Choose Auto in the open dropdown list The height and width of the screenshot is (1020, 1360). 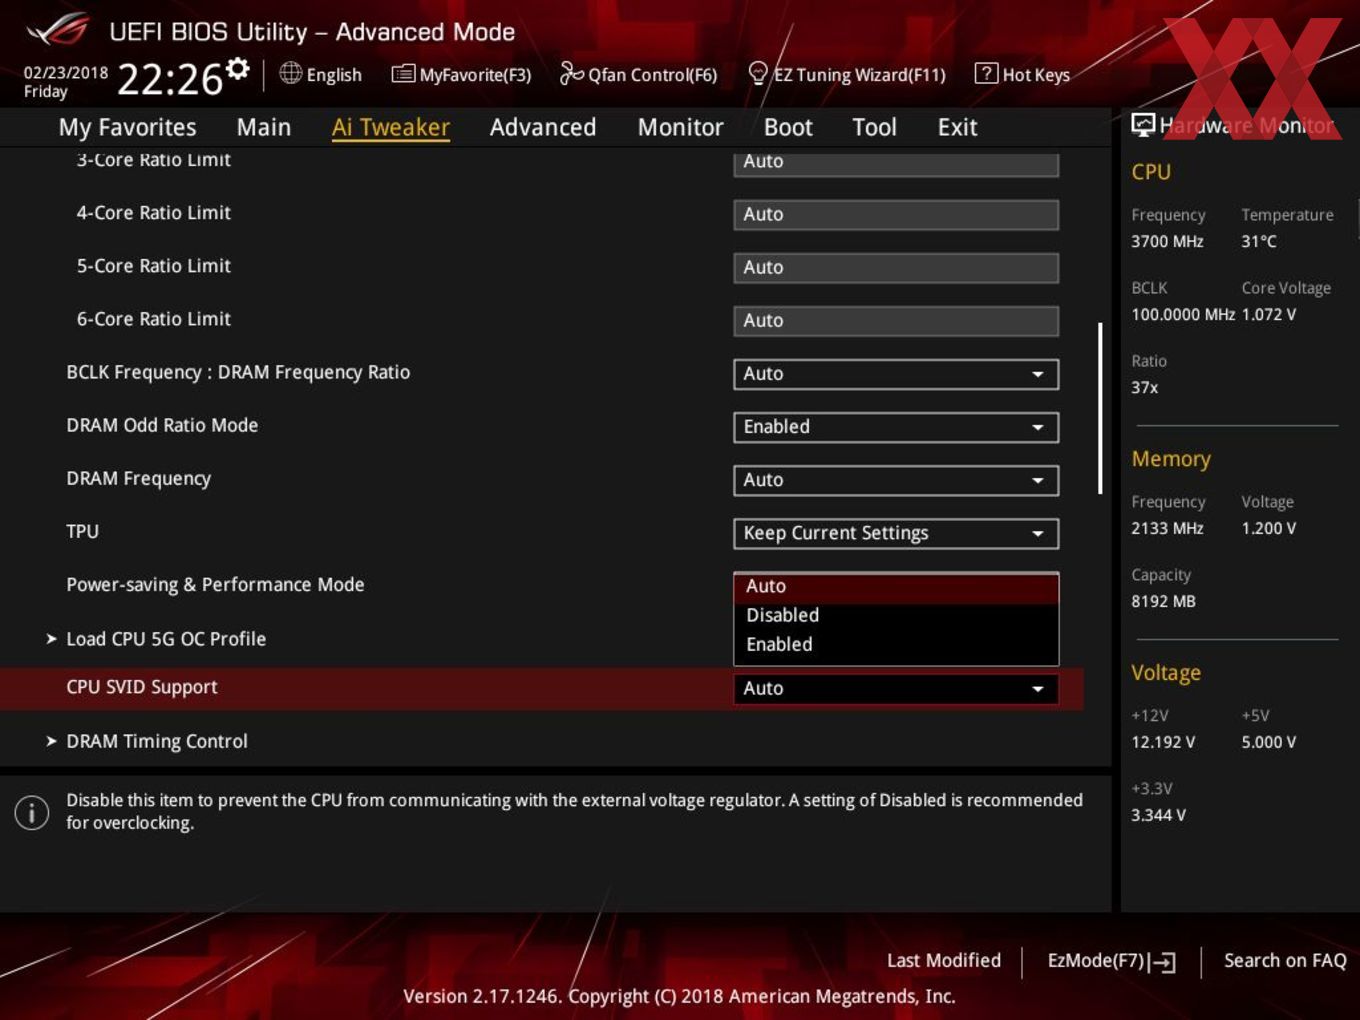tap(896, 587)
